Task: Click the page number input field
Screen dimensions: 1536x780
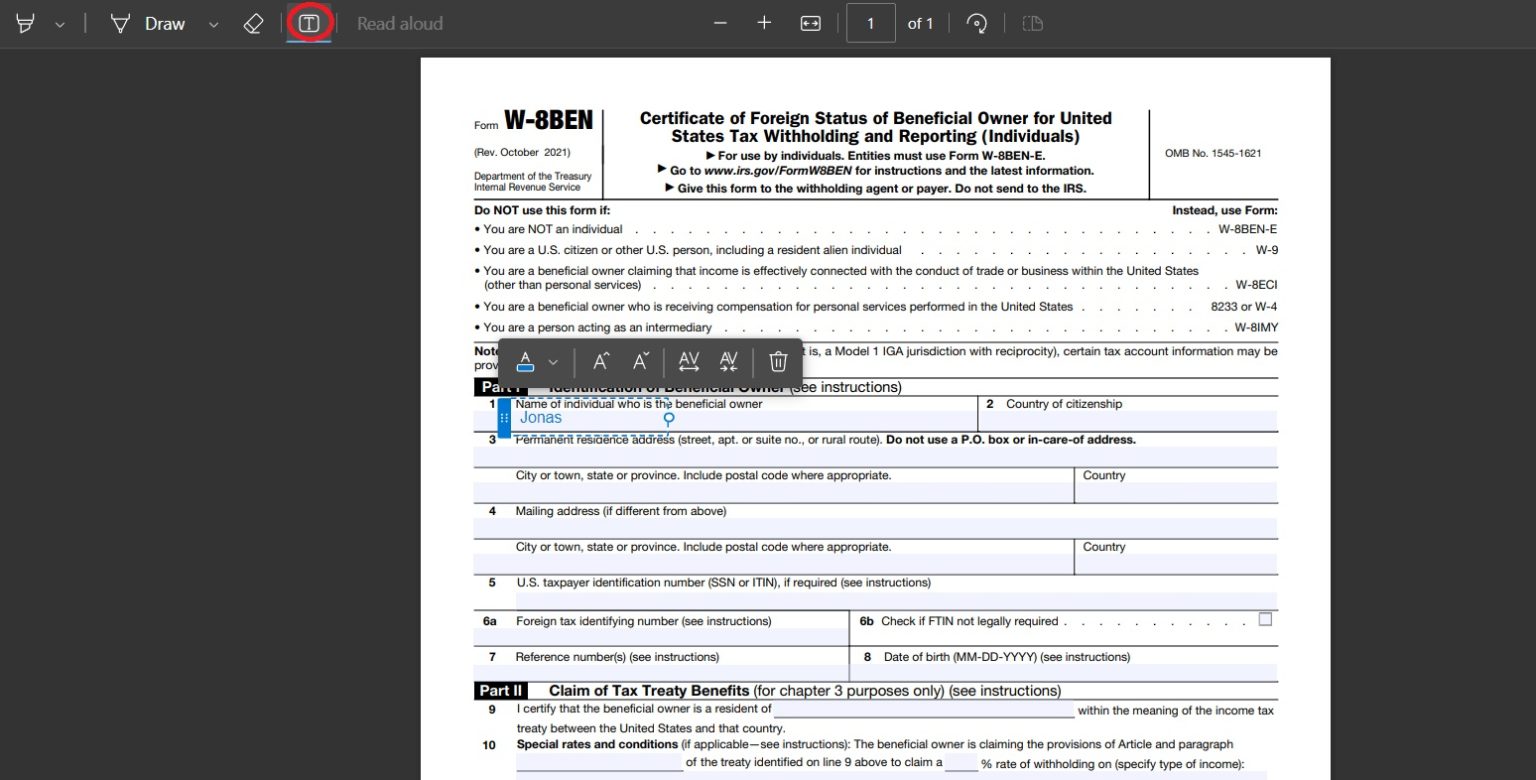Action: pos(870,22)
